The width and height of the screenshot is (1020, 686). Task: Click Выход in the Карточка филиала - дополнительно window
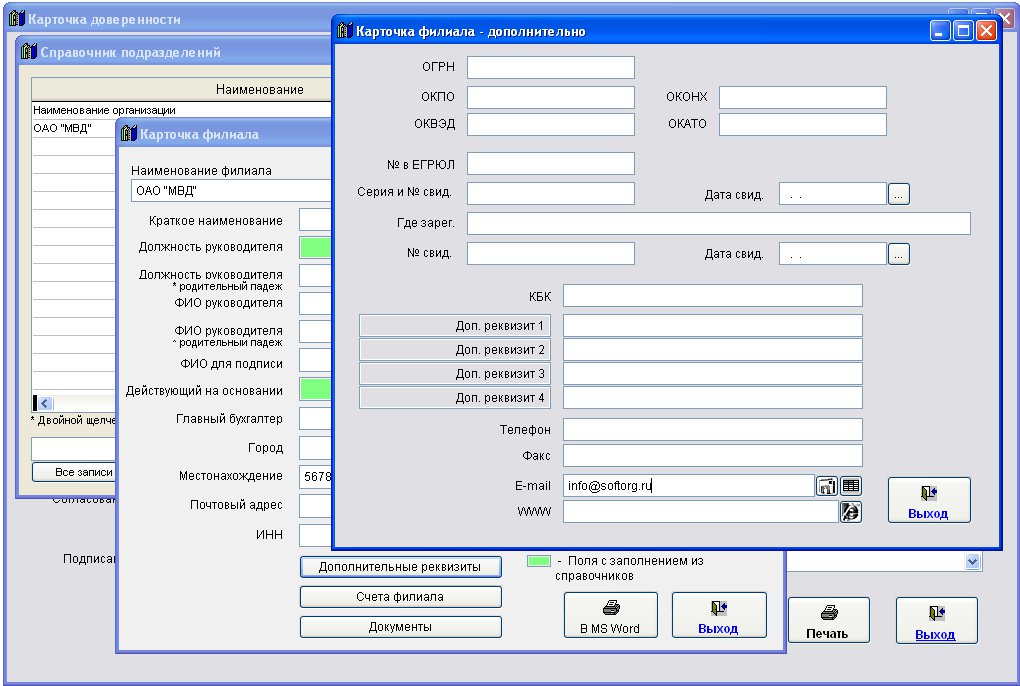coord(927,499)
